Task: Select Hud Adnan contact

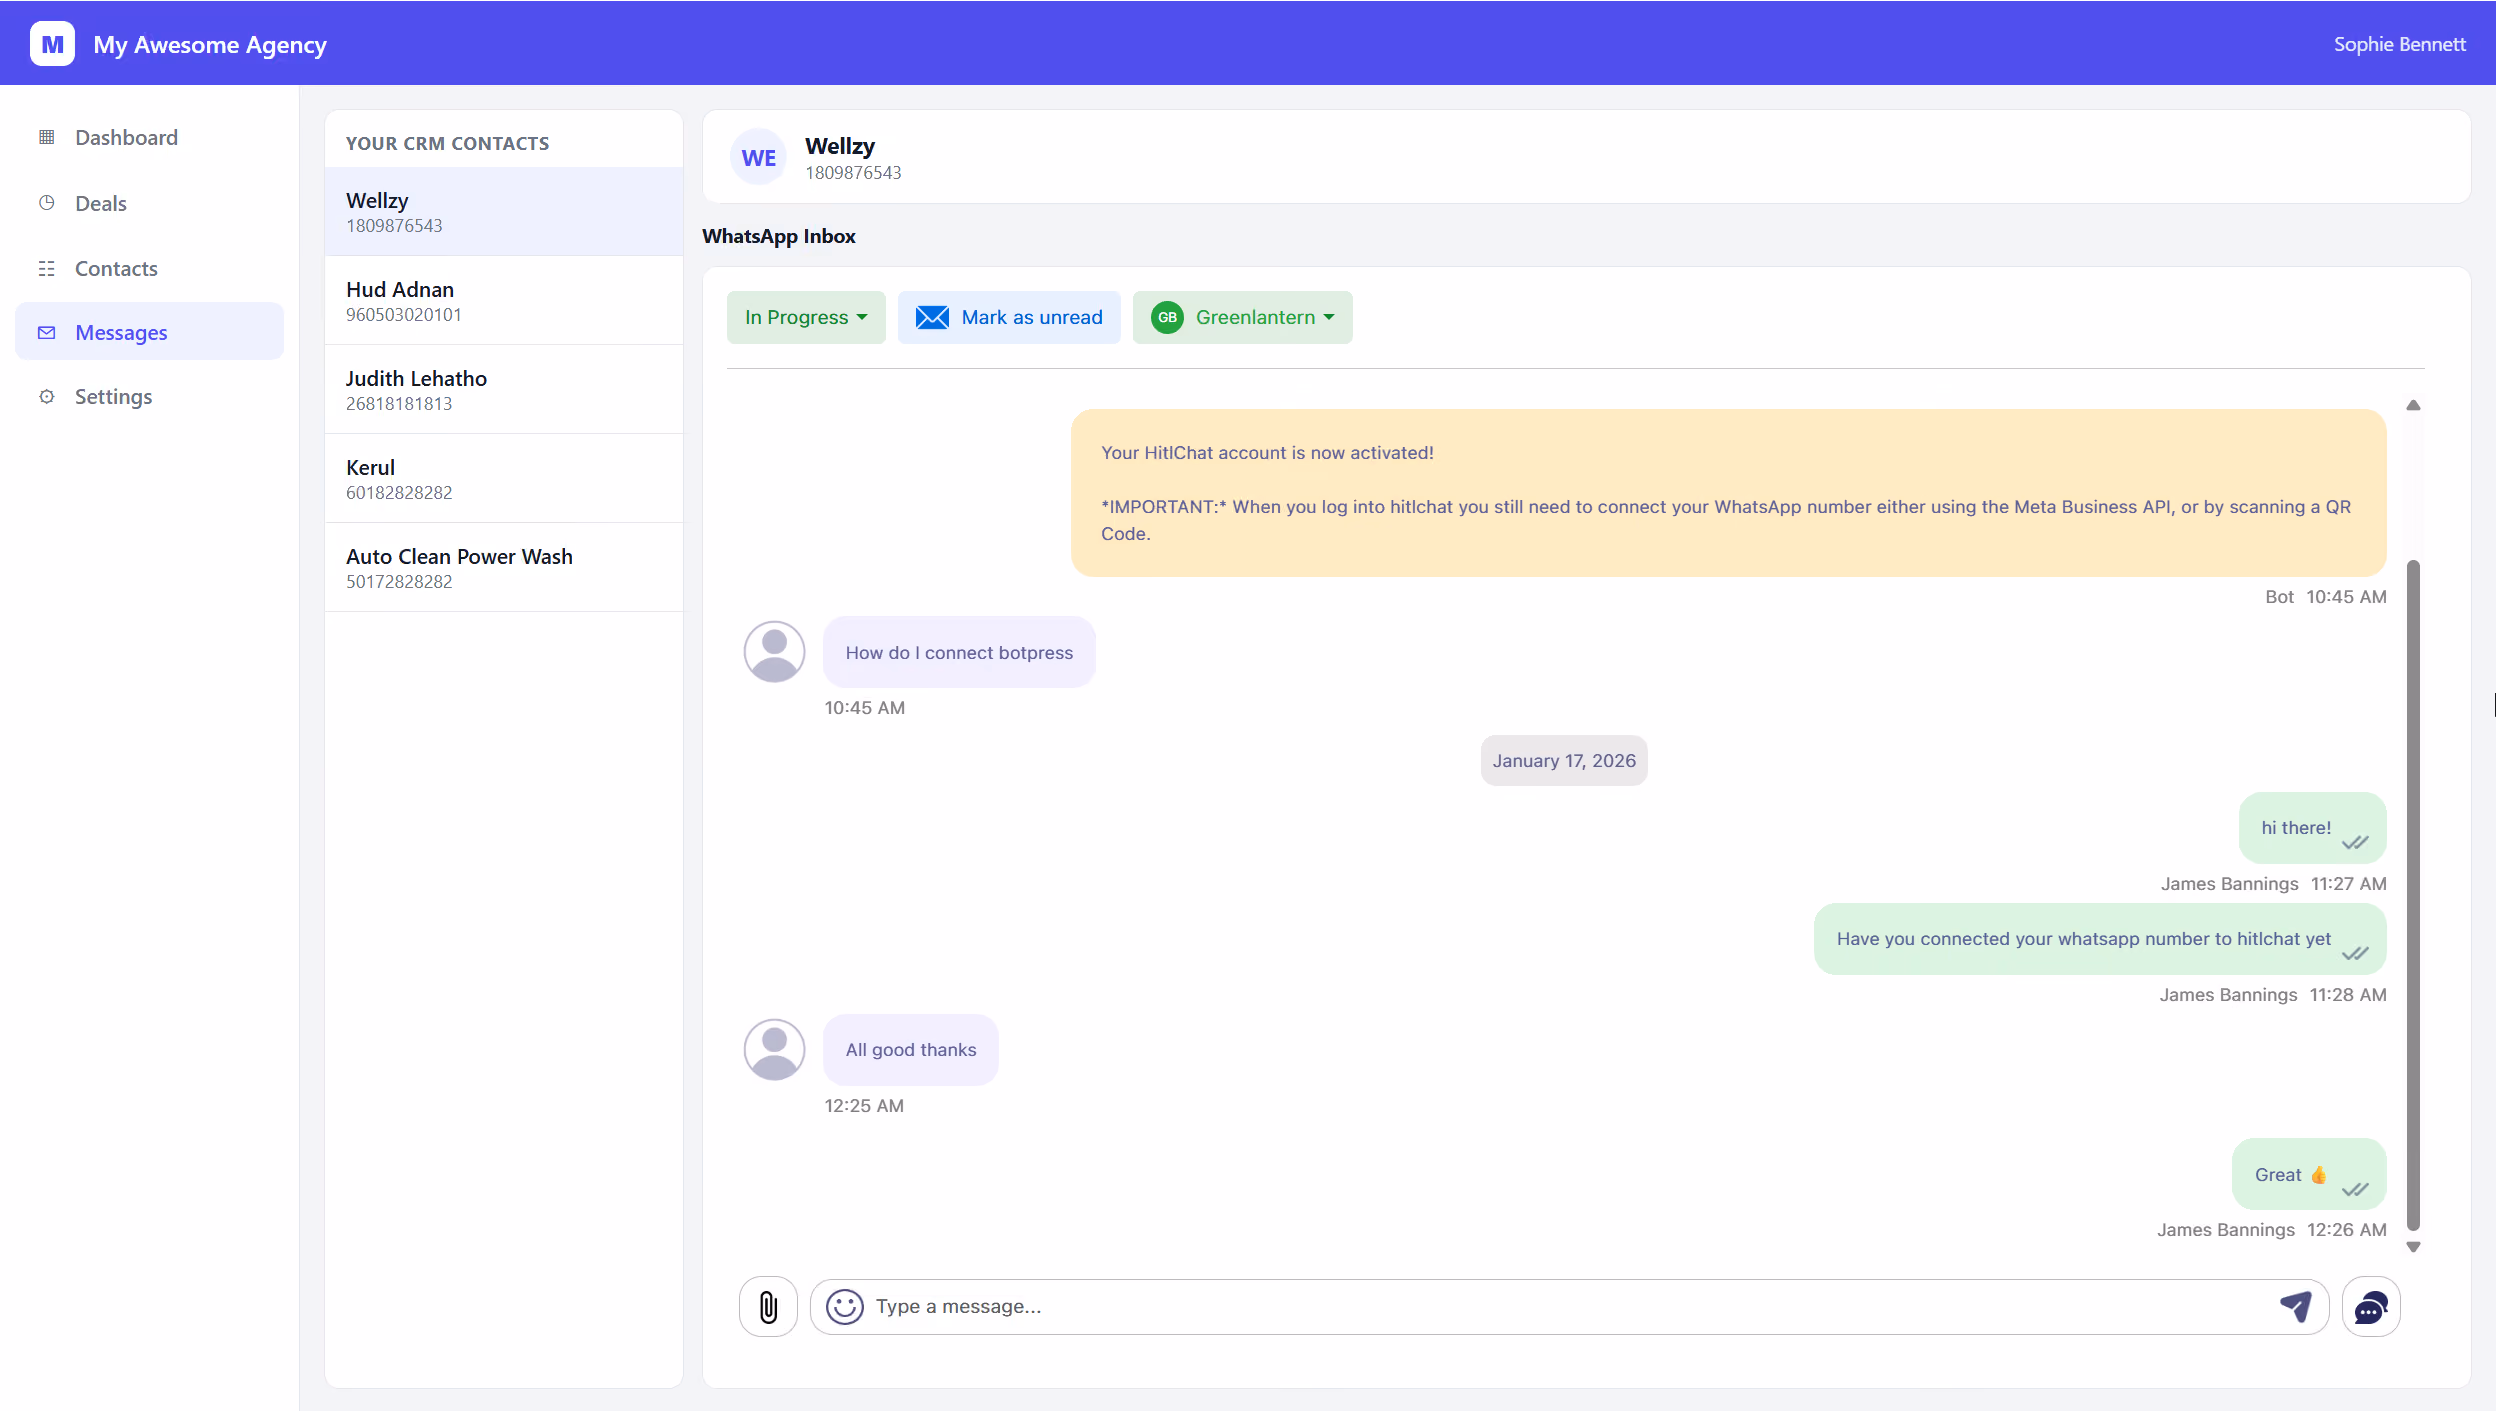Action: coord(504,301)
